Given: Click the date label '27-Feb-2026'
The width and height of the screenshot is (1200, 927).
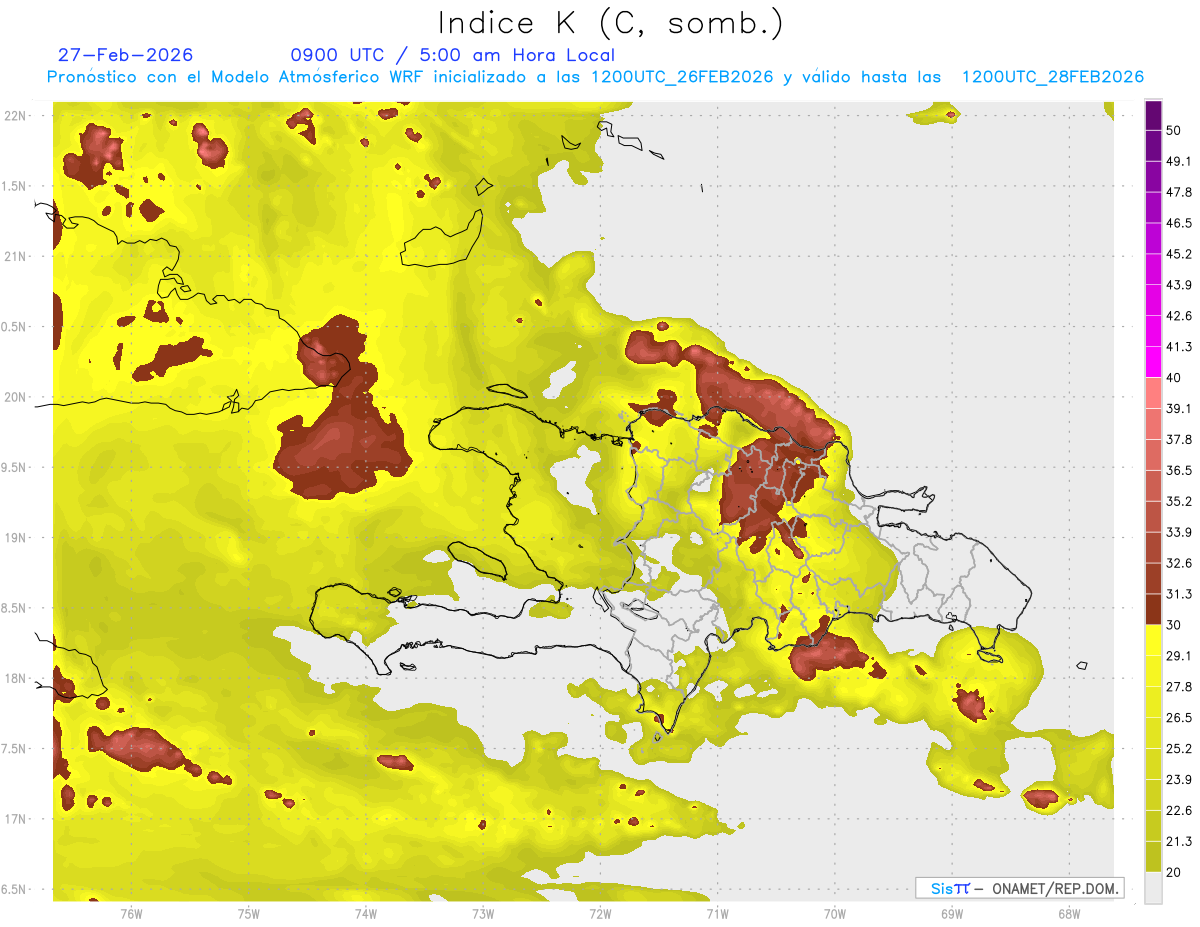Looking at the screenshot, I should click(126, 55).
